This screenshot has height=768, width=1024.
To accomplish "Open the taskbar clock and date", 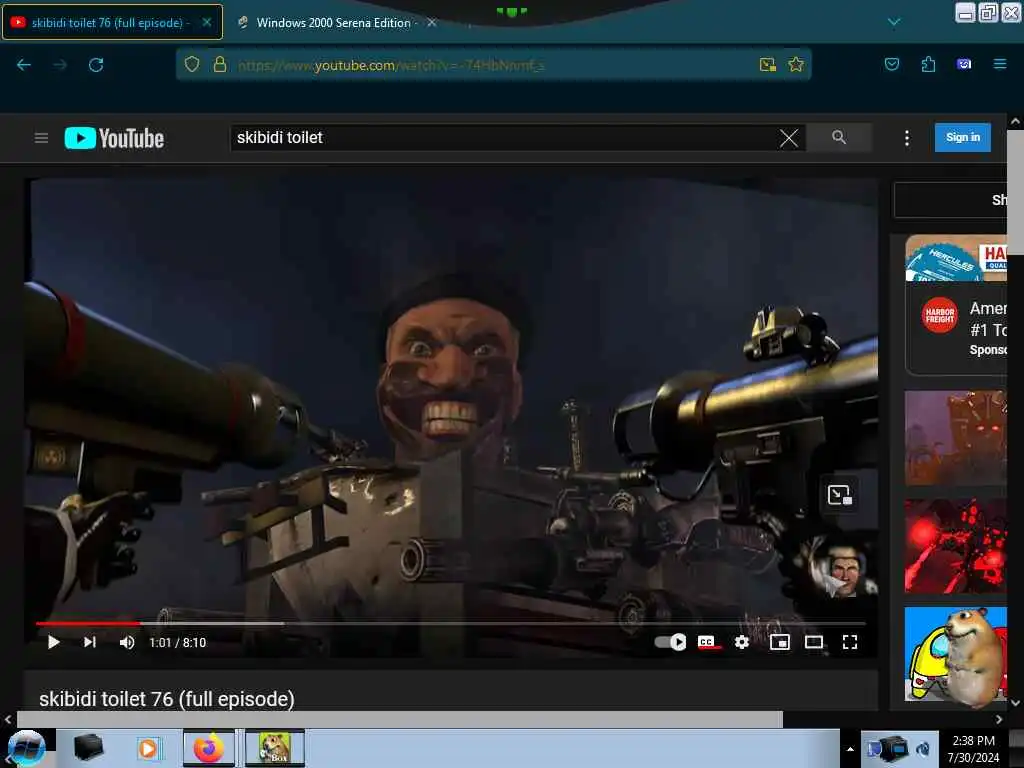I will coord(973,749).
